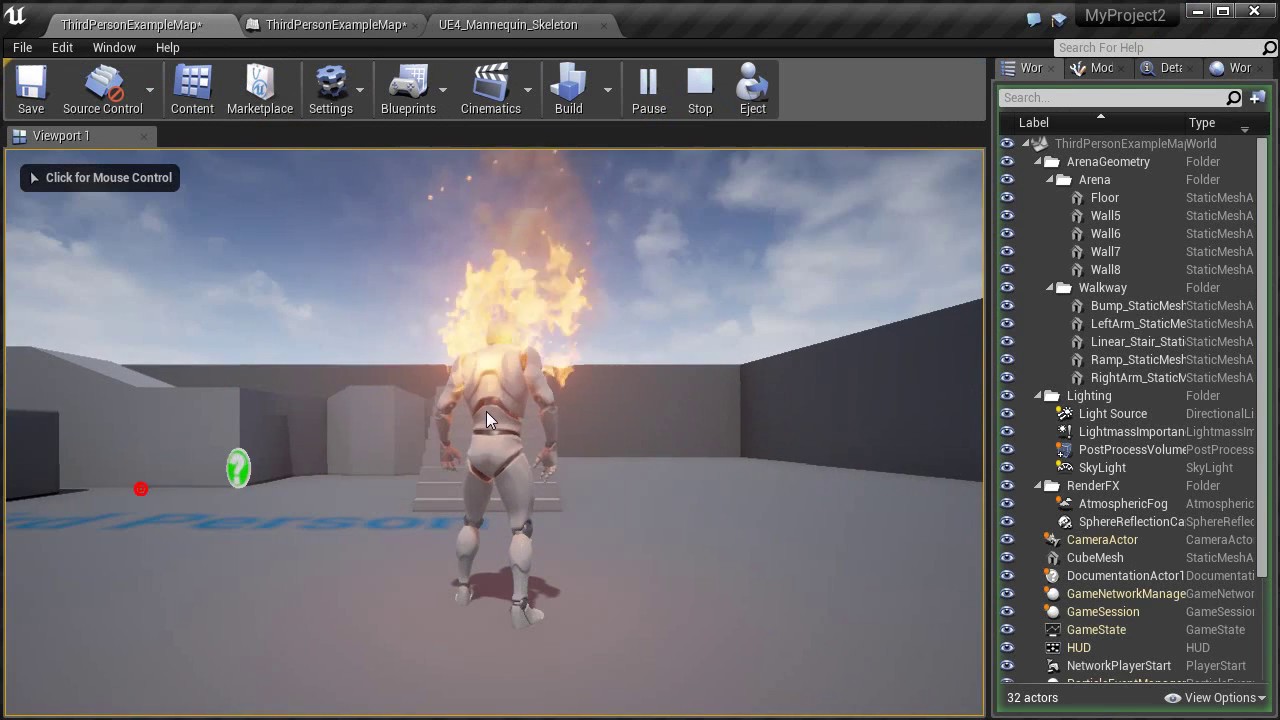Click the Build toolbar icon
This screenshot has height=720, width=1280.
pyautogui.click(x=568, y=90)
